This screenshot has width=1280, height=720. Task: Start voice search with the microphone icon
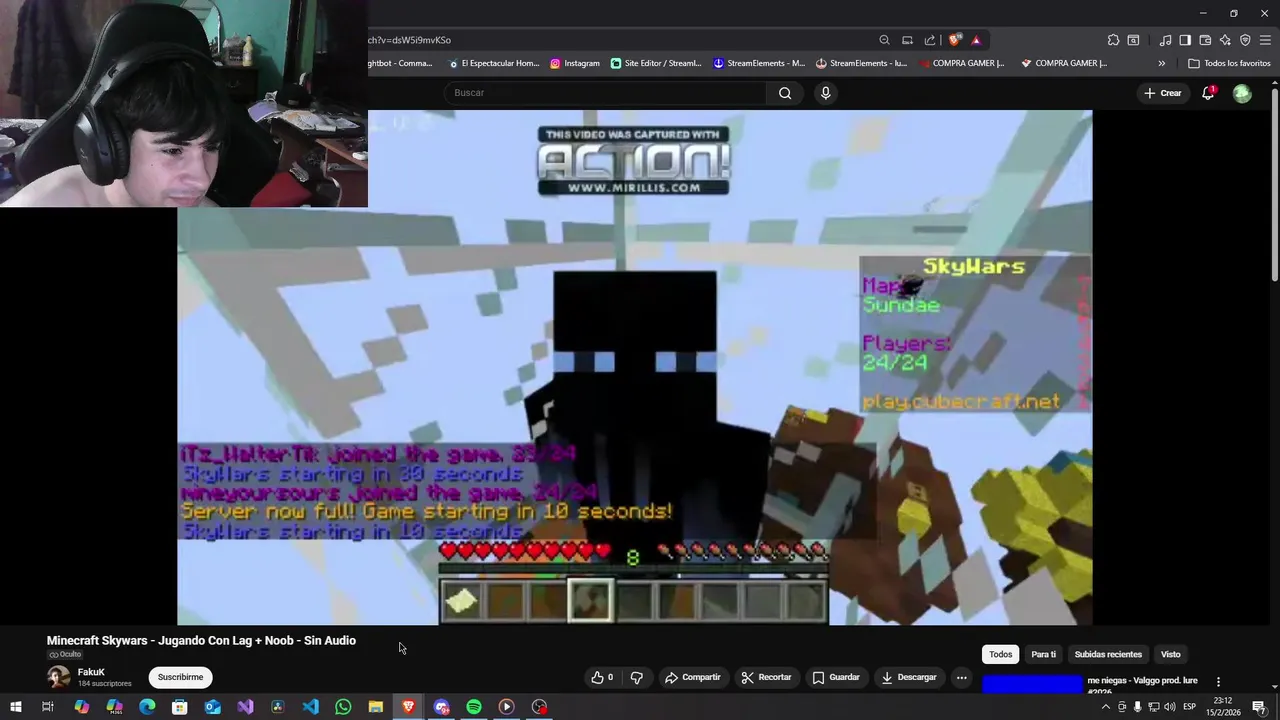[825, 93]
